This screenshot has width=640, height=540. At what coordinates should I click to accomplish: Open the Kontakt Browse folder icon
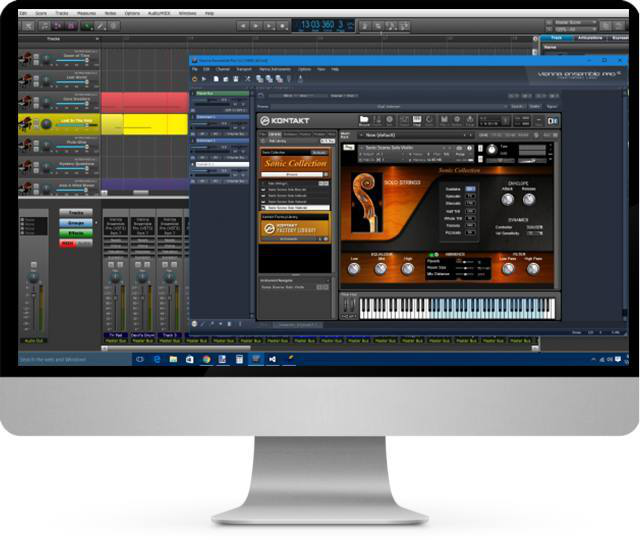click(364, 120)
